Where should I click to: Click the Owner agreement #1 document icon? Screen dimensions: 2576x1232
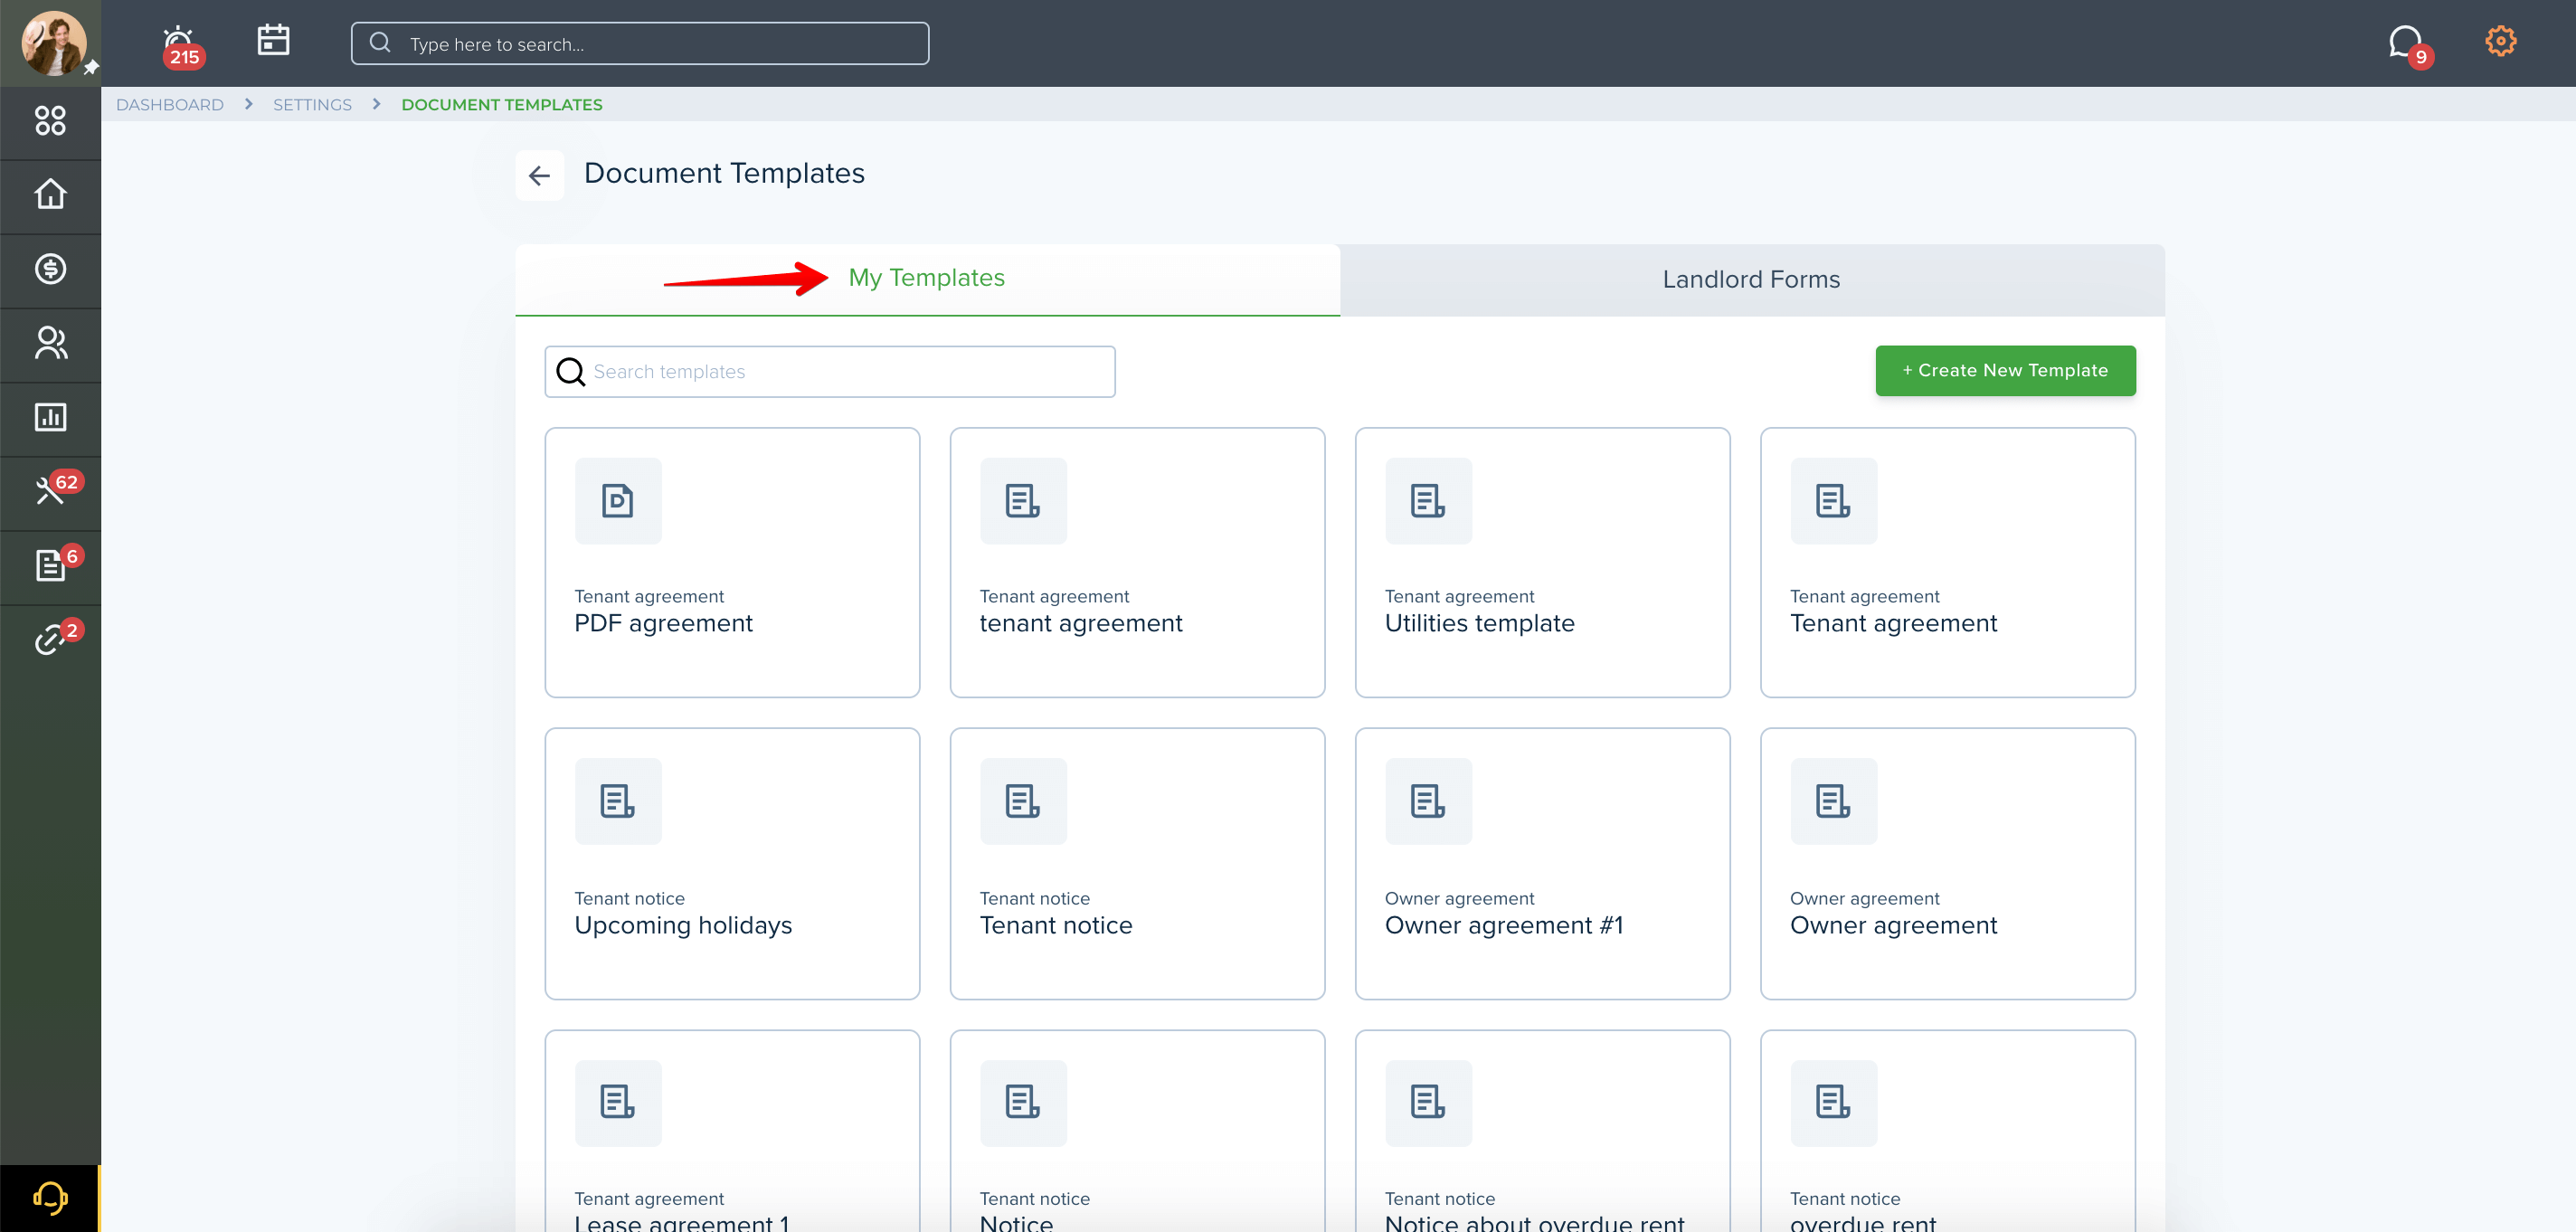1428,801
